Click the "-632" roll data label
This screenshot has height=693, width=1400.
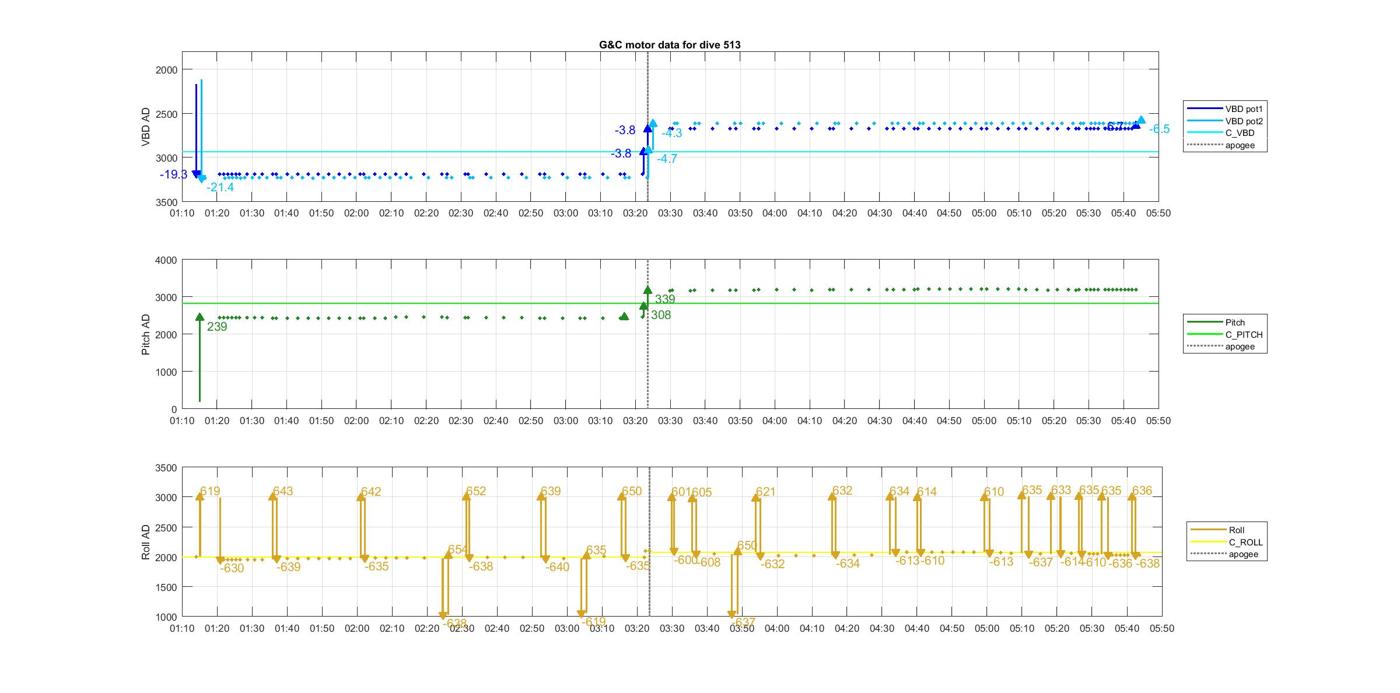coord(772,564)
